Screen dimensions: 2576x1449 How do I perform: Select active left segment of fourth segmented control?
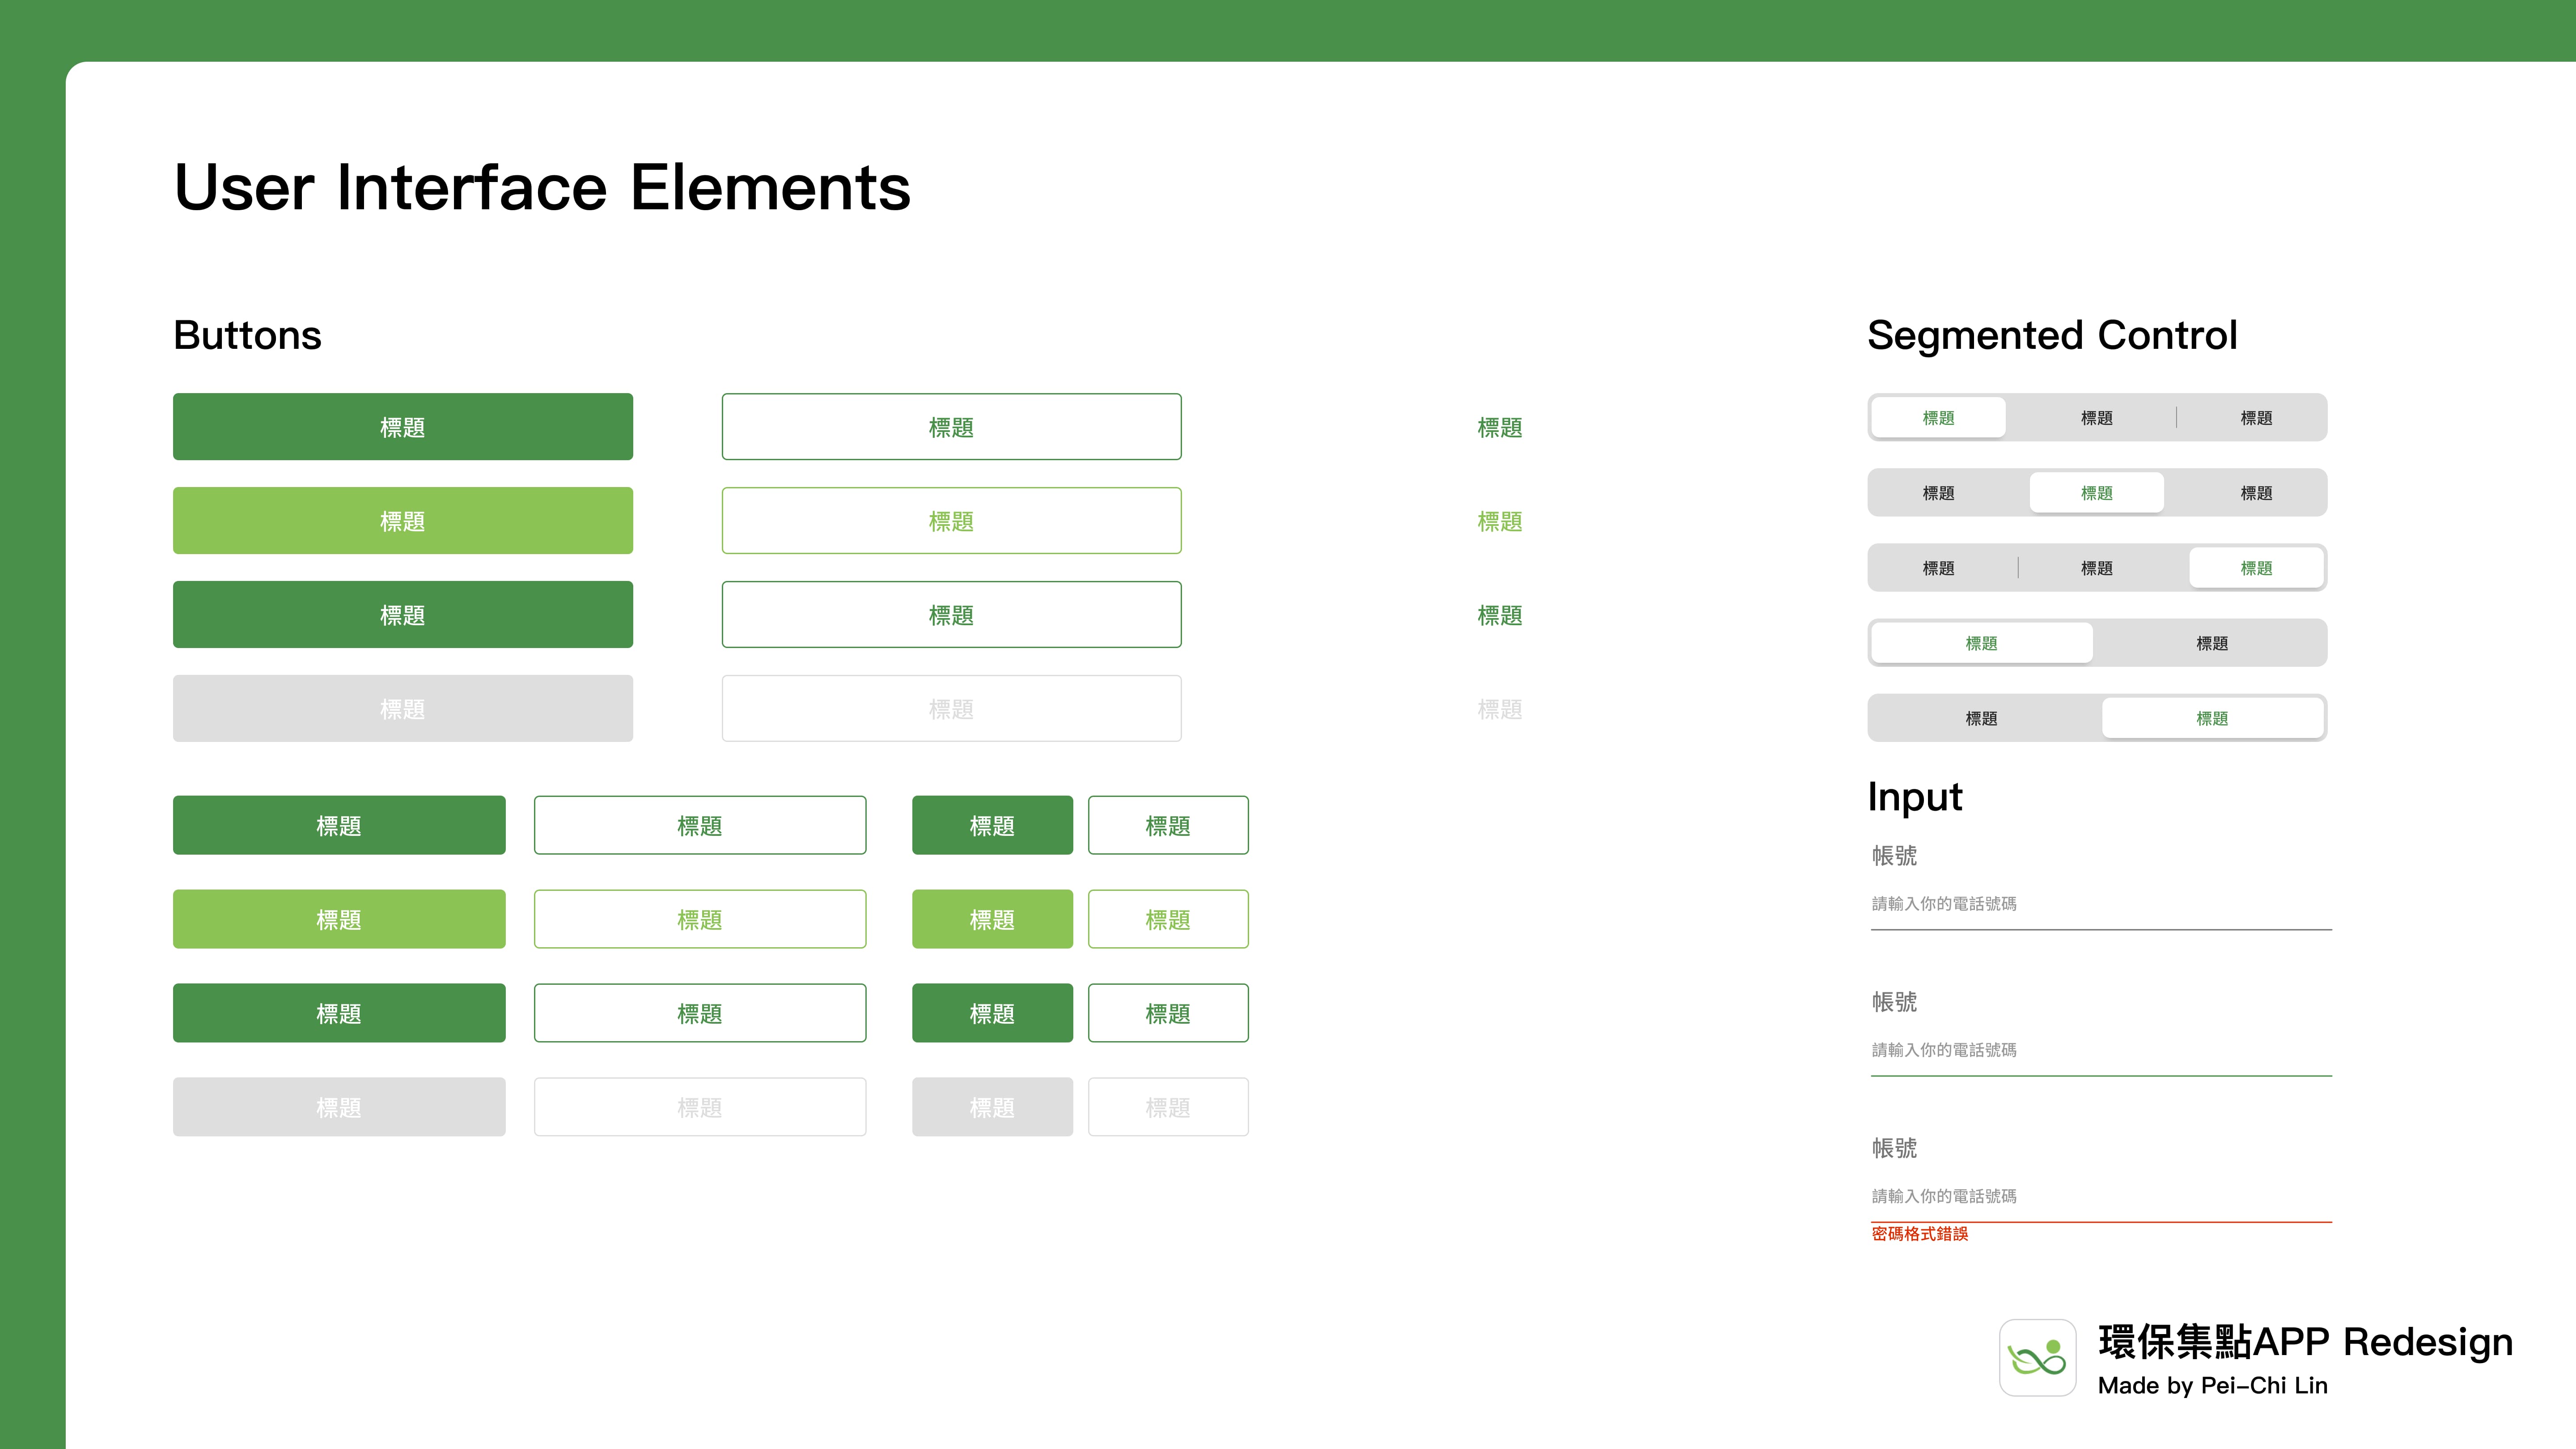[1982, 643]
